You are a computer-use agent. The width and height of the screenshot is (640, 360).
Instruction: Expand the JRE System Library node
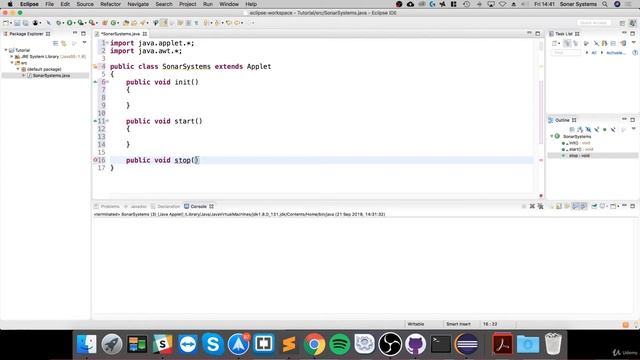pos(12,57)
